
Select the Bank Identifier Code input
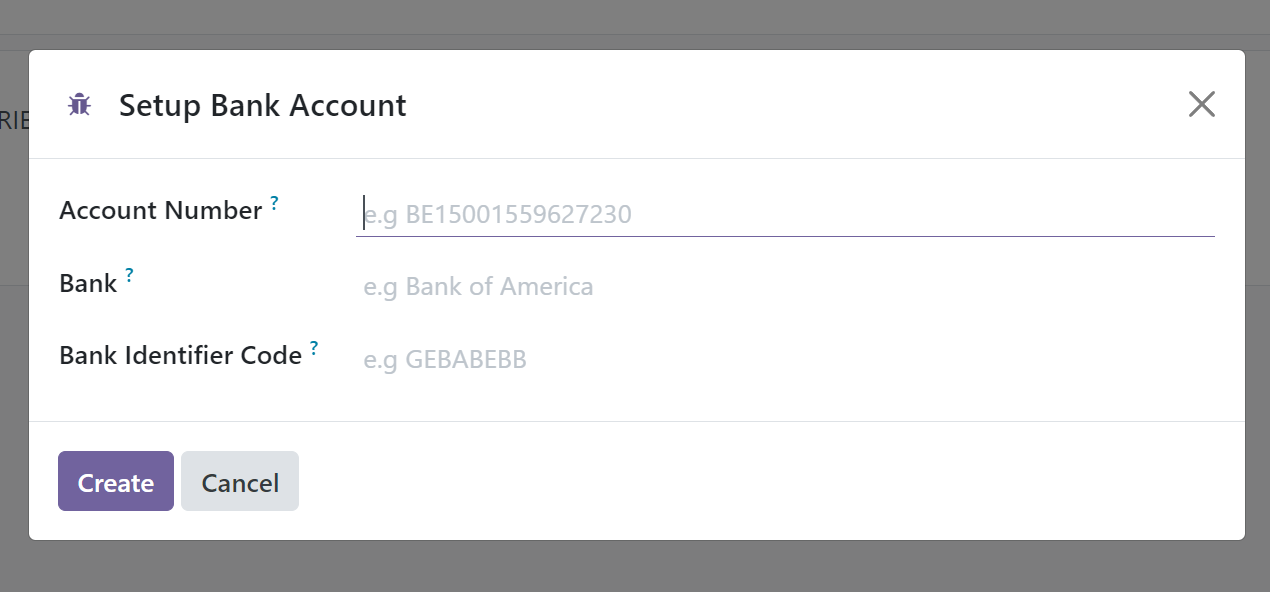(785, 359)
